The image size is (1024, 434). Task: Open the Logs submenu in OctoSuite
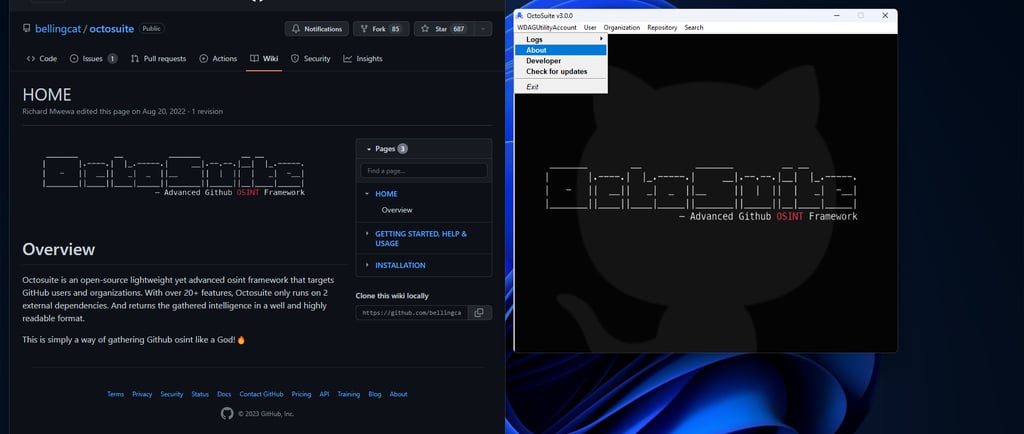click(561, 40)
